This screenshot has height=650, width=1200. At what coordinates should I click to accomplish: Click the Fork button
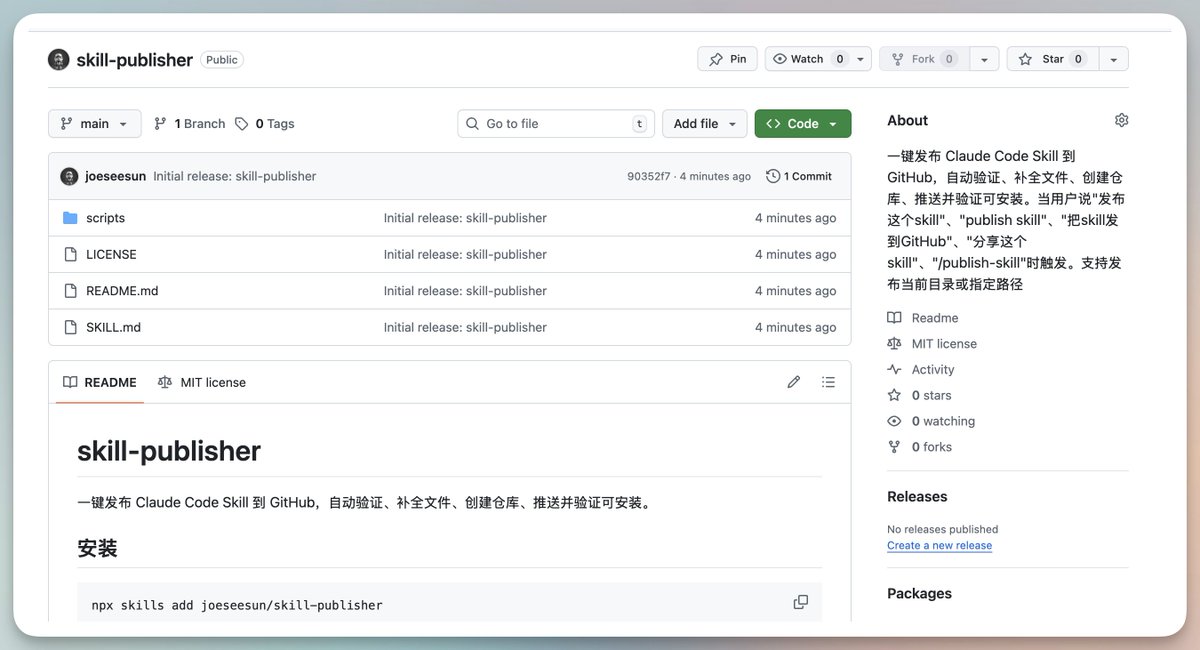tap(923, 59)
